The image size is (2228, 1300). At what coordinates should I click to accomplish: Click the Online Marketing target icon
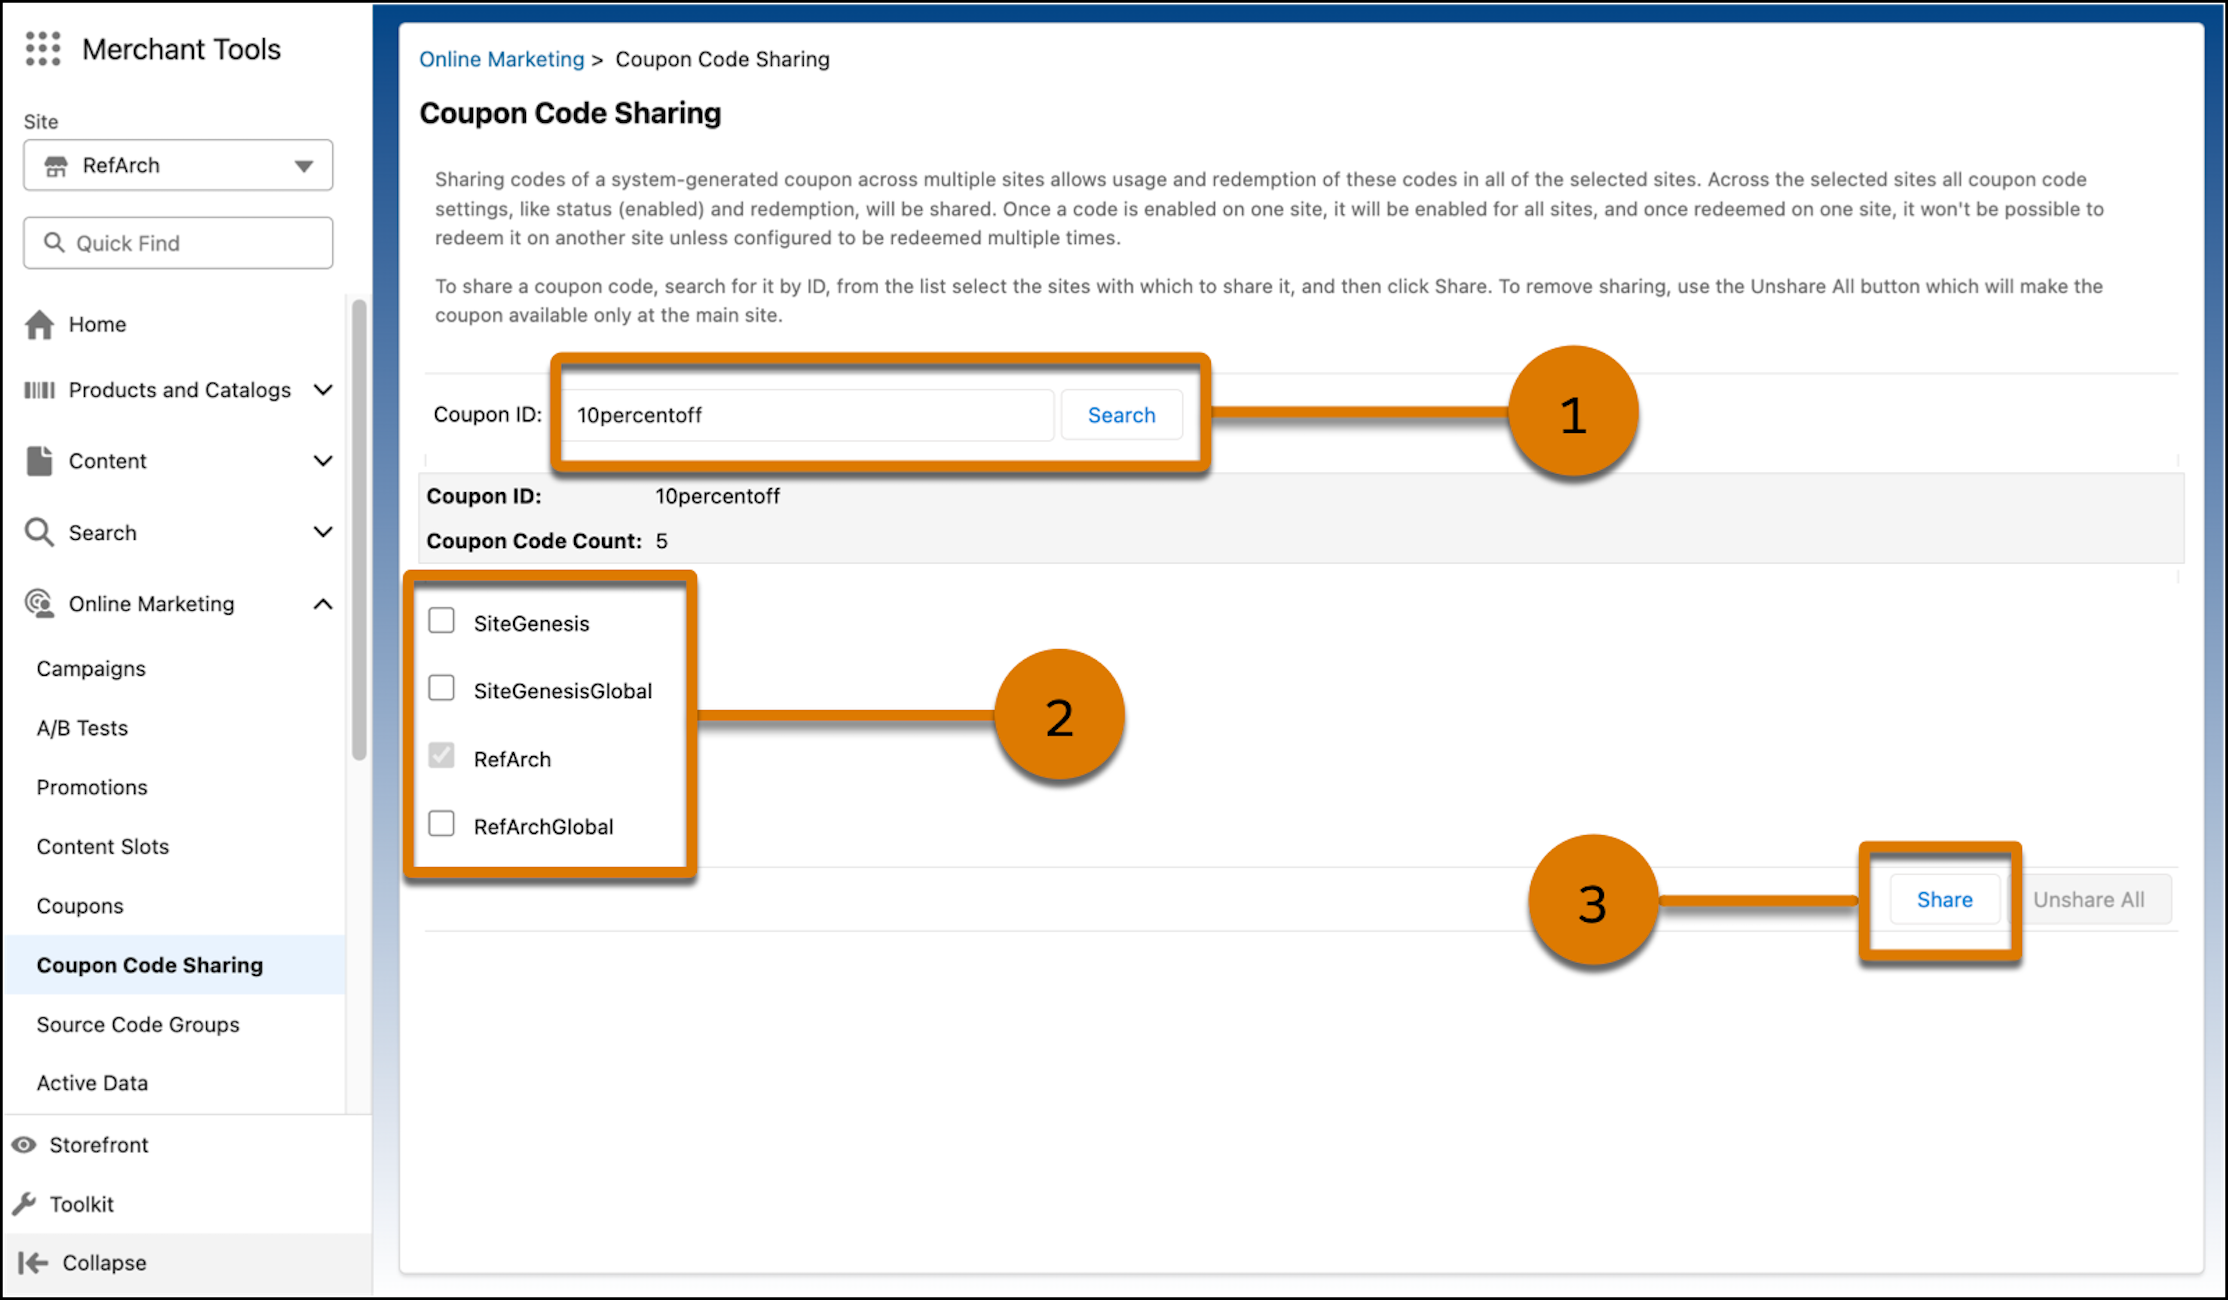pos(39,604)
